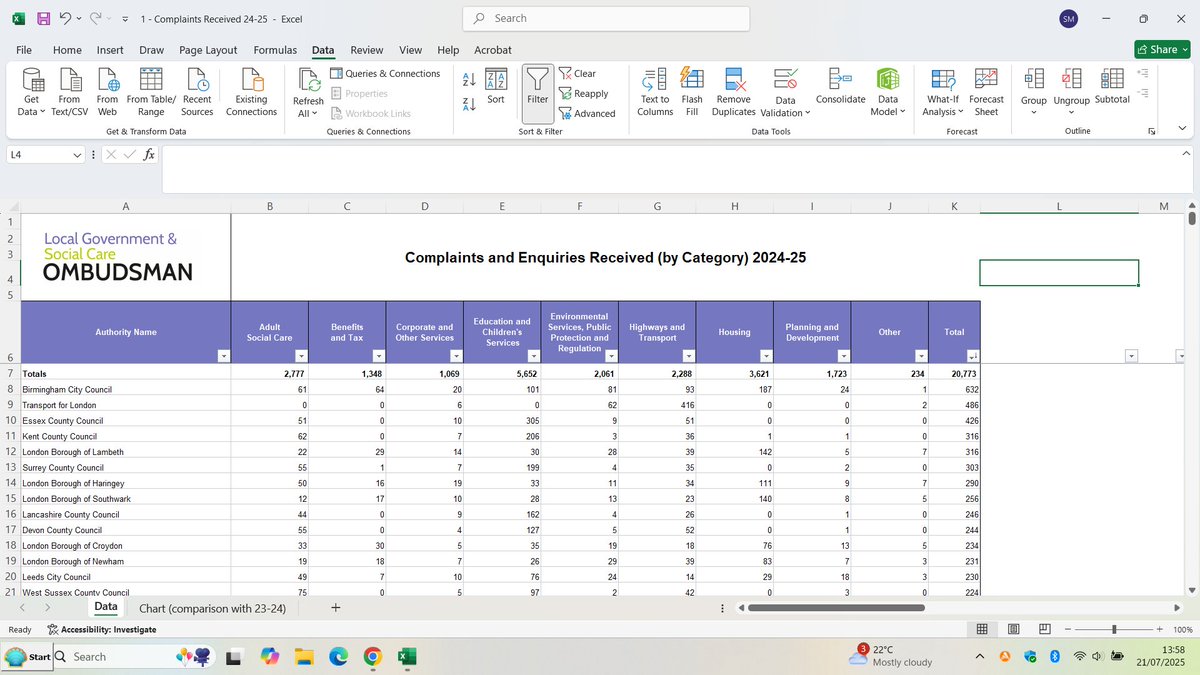This screenshot has height=675, width=1200.
Task: Create a Forecast Sheet
Action: click(986, 92)
